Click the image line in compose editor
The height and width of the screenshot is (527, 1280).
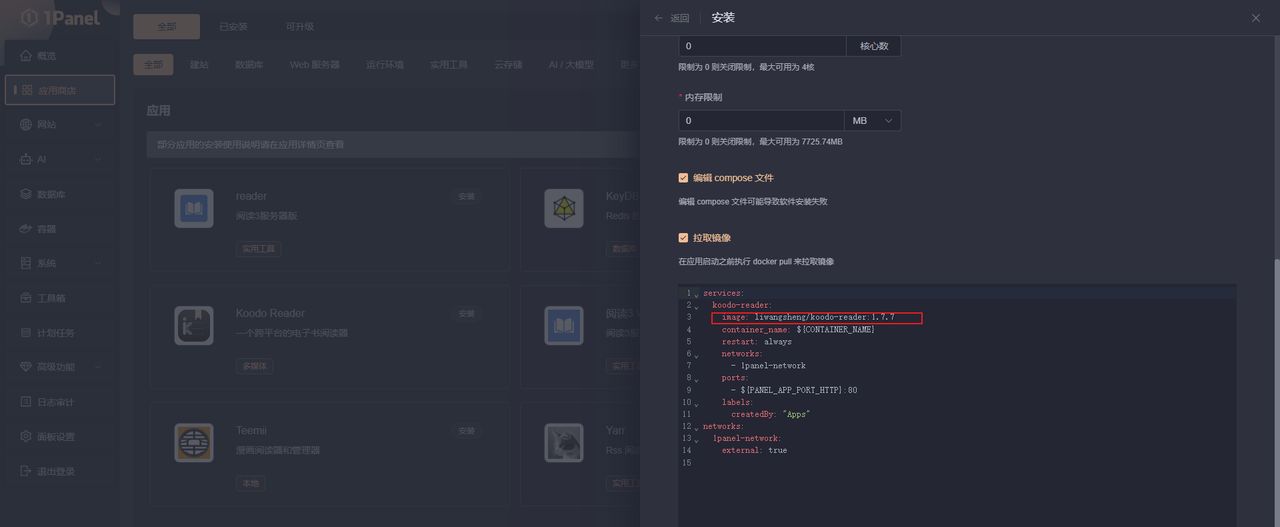(808, 318)
